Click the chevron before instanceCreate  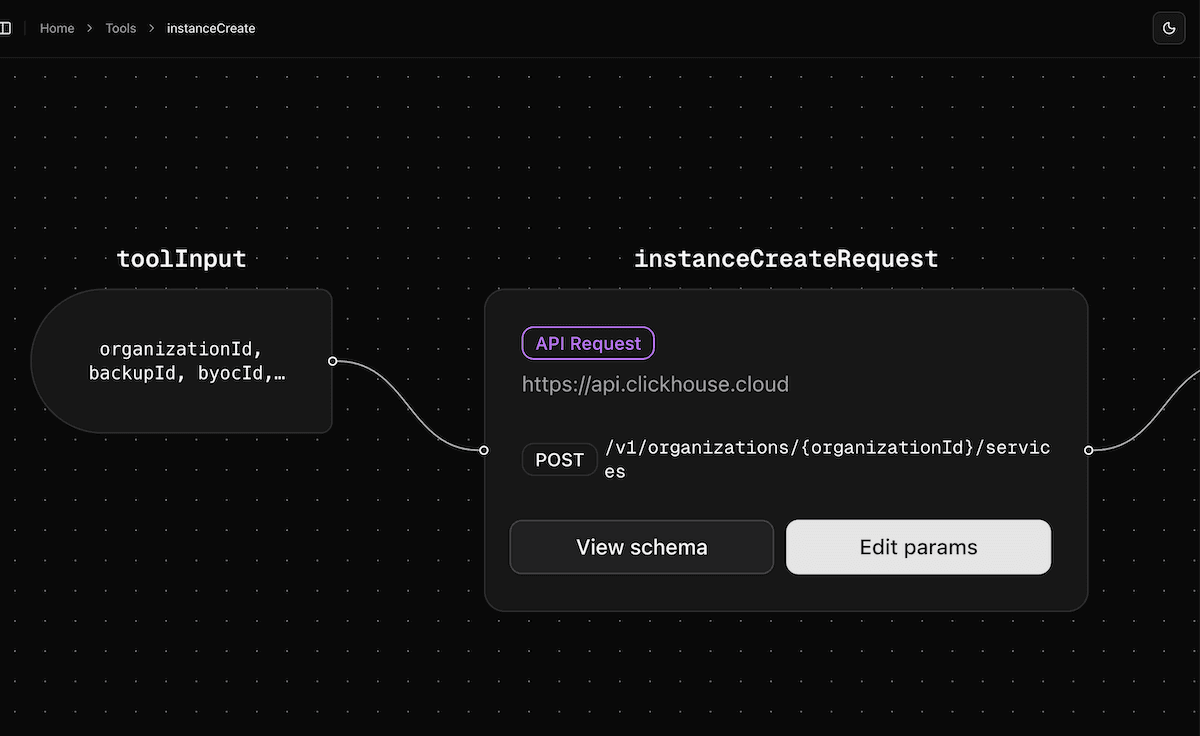click(x=152, y=28)
